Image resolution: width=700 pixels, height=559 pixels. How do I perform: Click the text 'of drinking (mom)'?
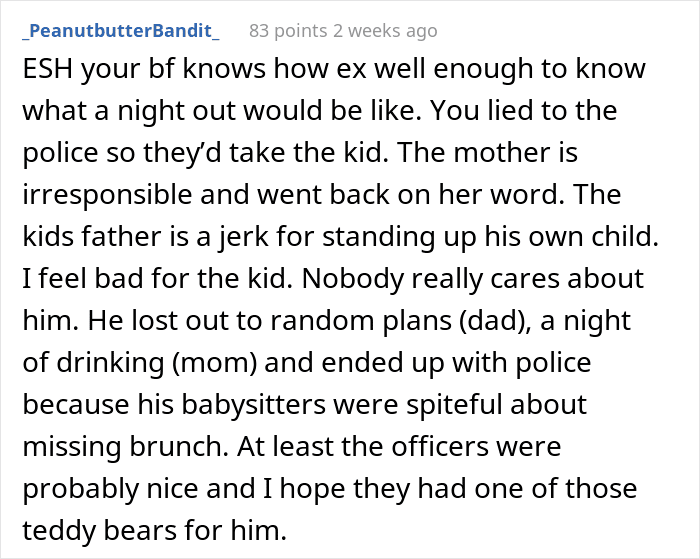point(140,363)
